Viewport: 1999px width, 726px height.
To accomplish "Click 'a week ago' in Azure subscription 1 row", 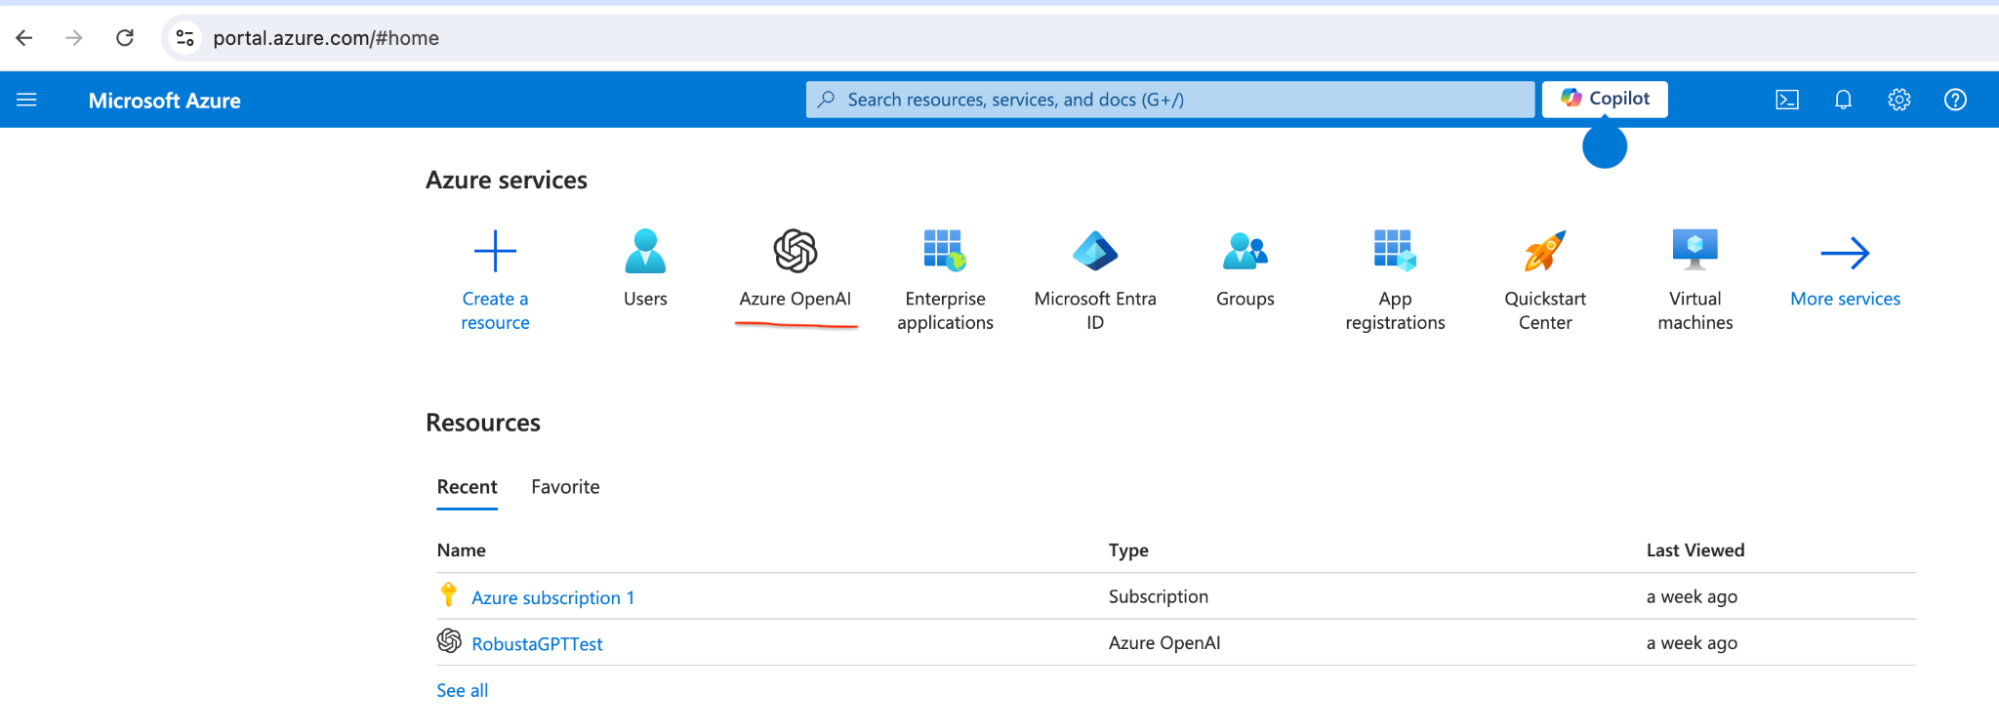I will point(1692,597).
